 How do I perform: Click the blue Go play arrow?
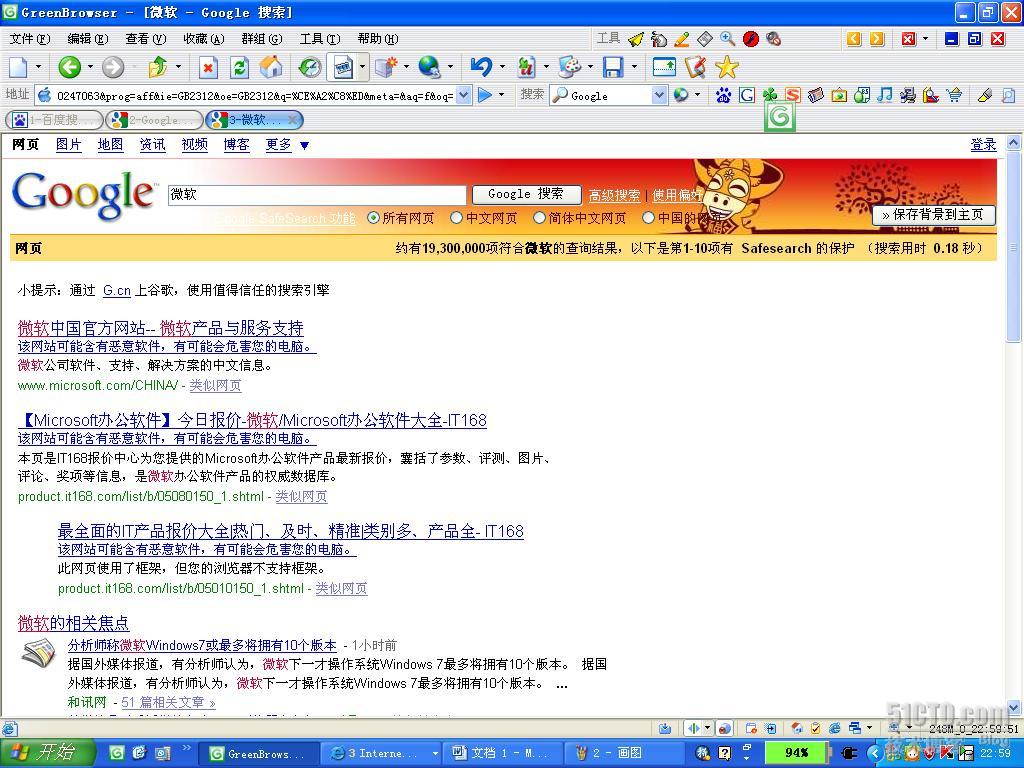pyautogui.click(x=485, y=95)
